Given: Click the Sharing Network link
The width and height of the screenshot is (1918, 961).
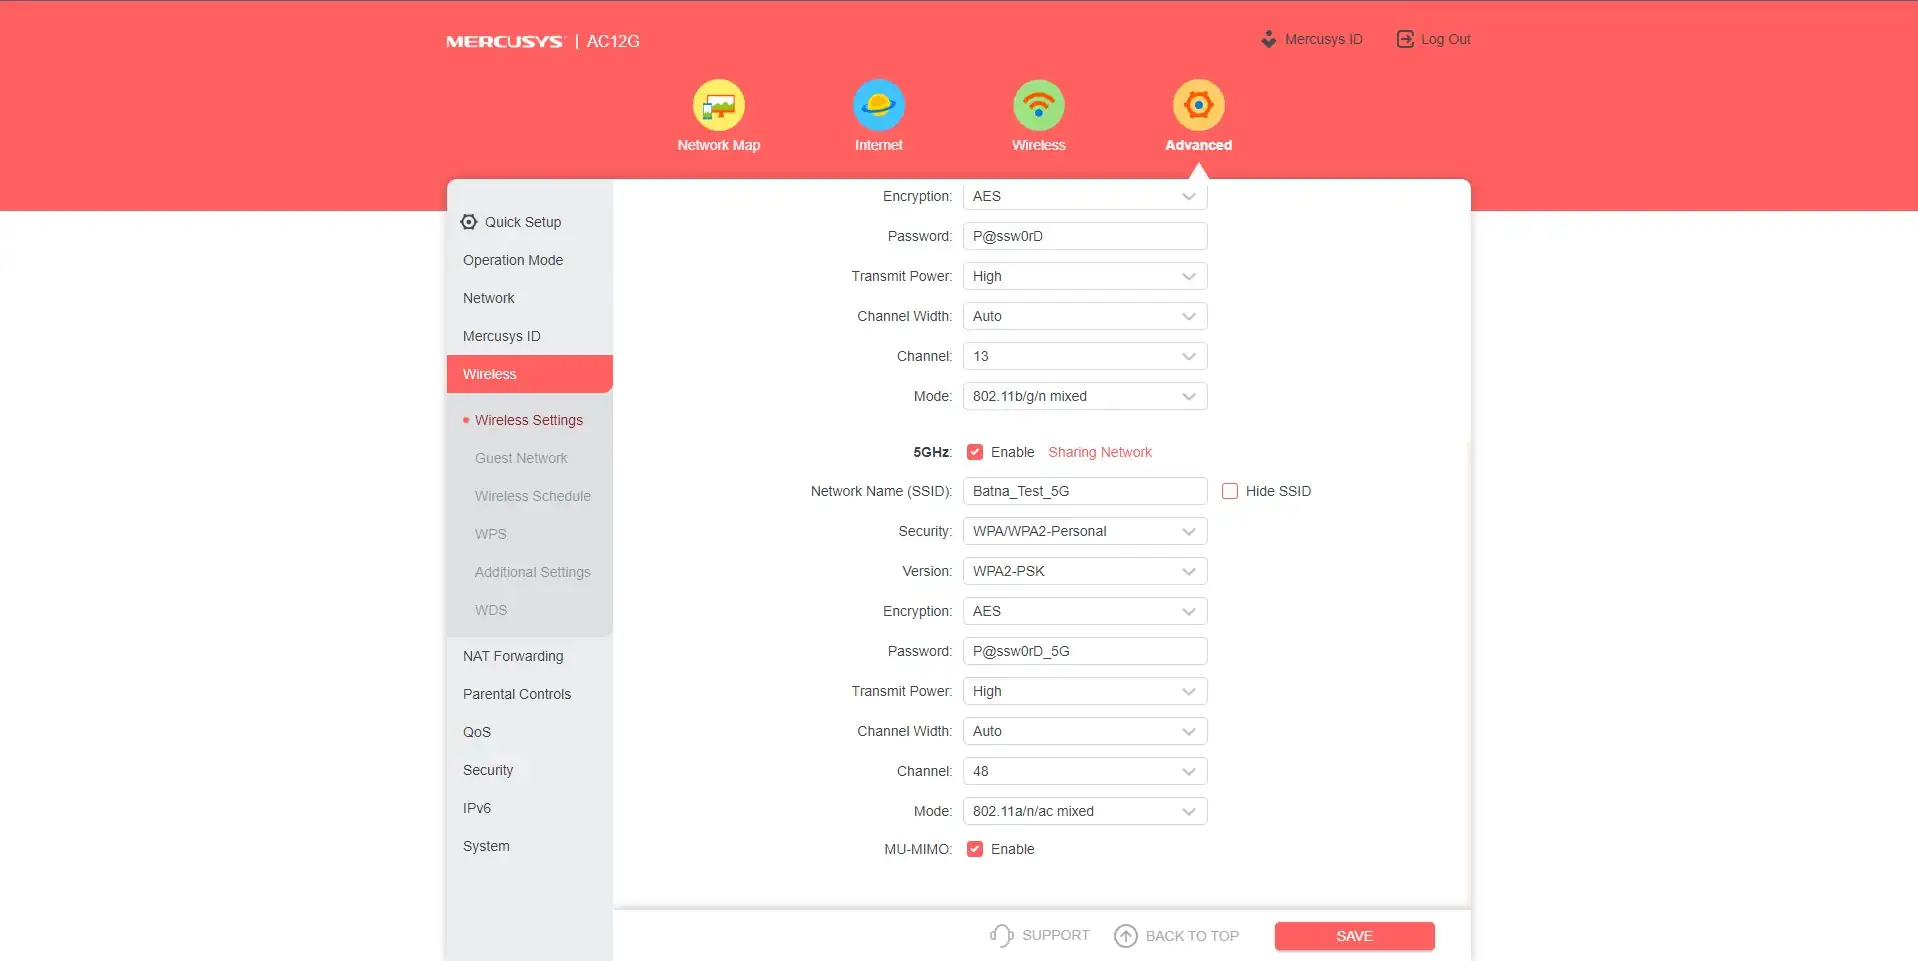Looking at the screenshot, I should (x=1099, y=452).
